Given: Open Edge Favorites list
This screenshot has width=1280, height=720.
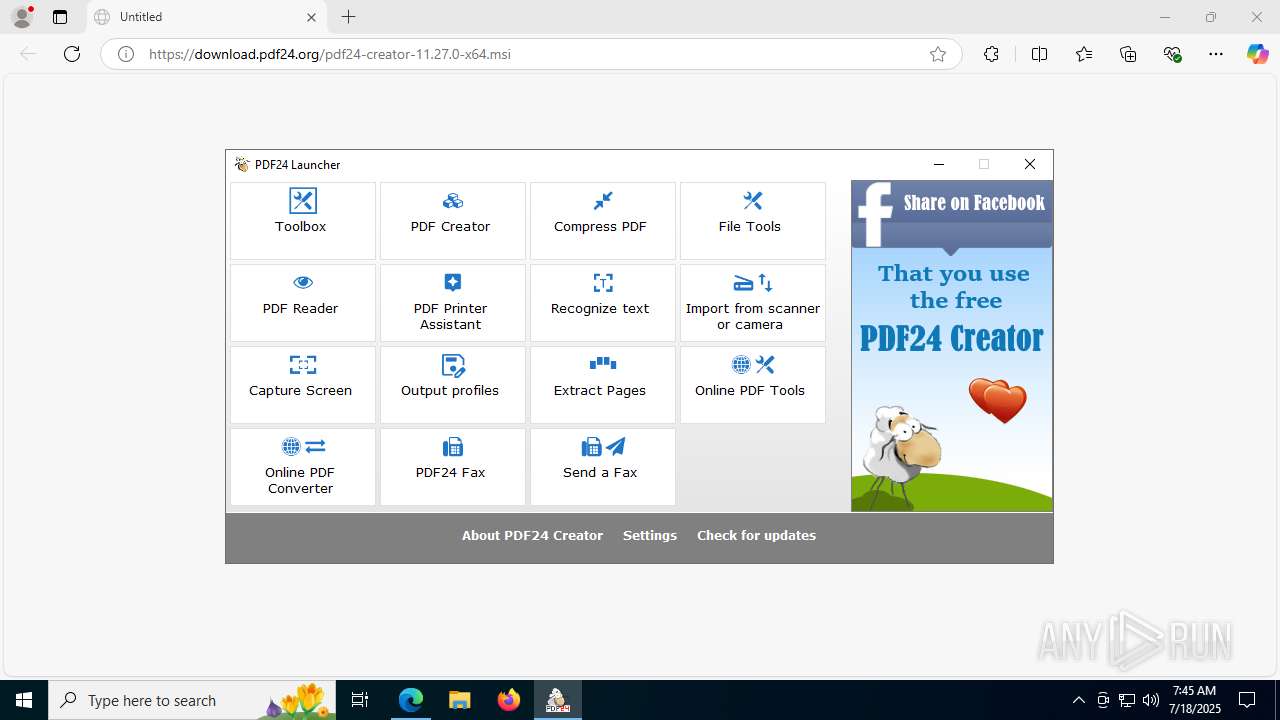Looking at the screenshot, I should pos(1084,54).
